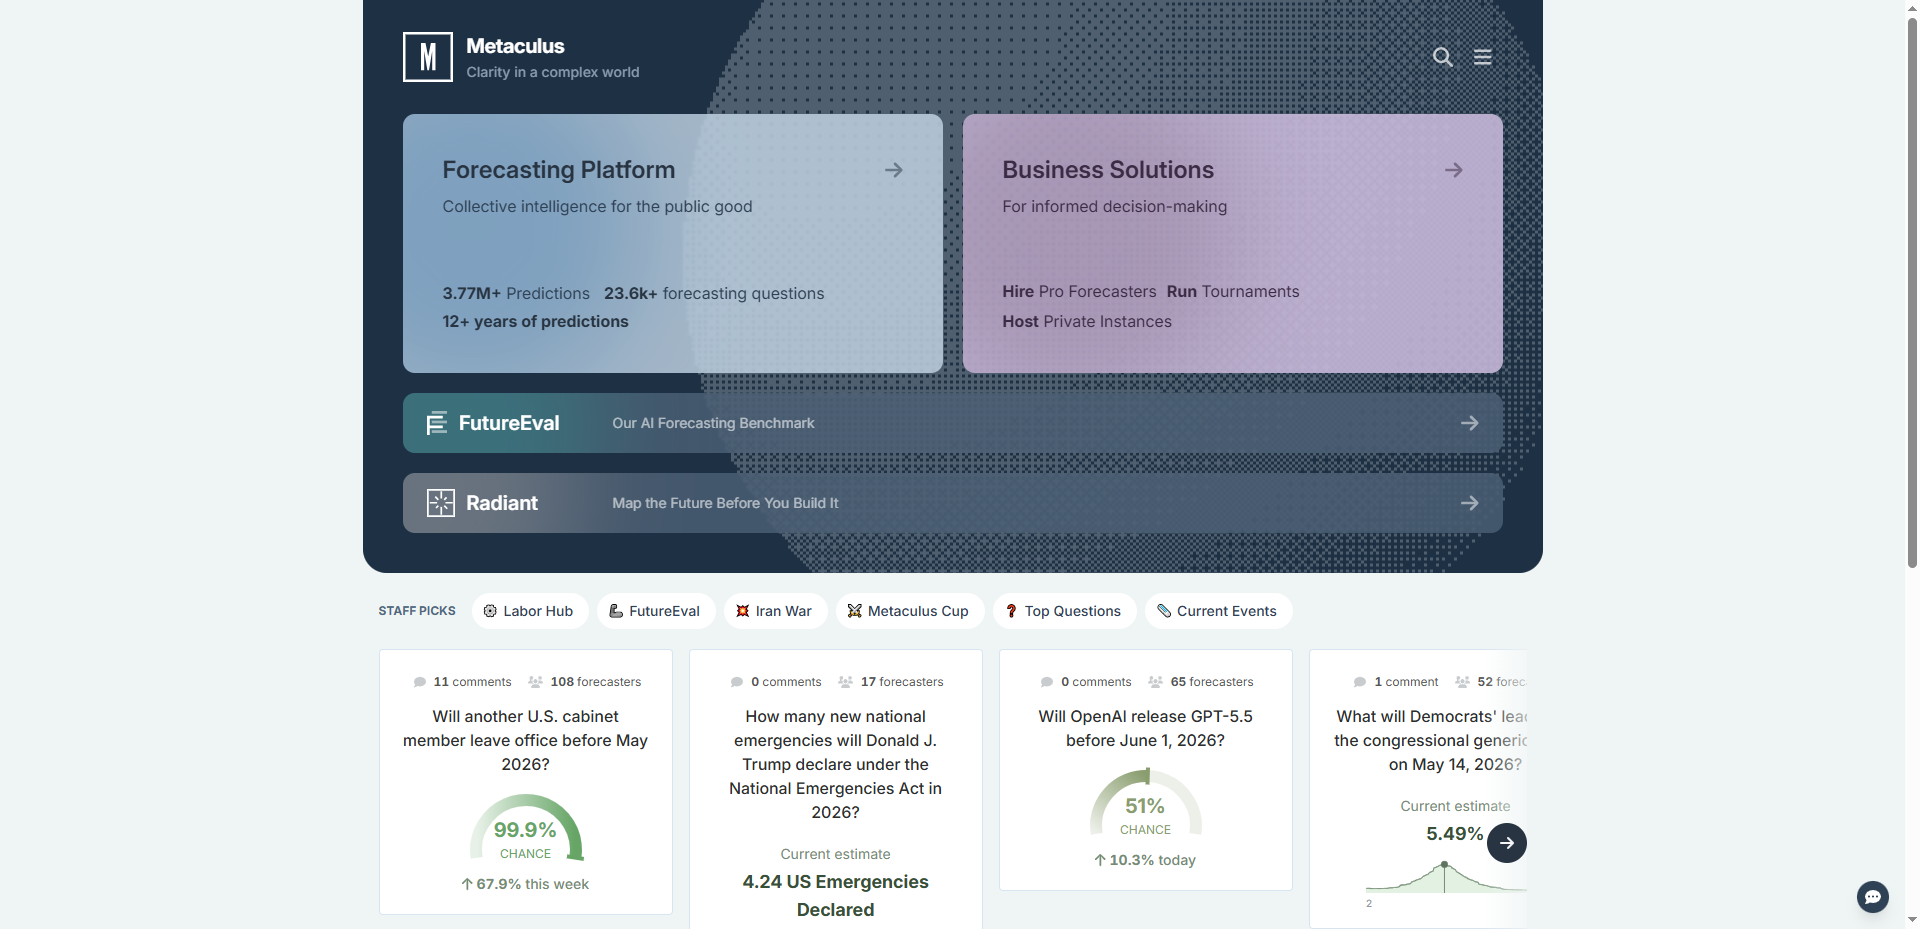This screenshot has height=929, width=1920.
Task: Select the FutureEval staff pick chip
Action: [655, 611]
